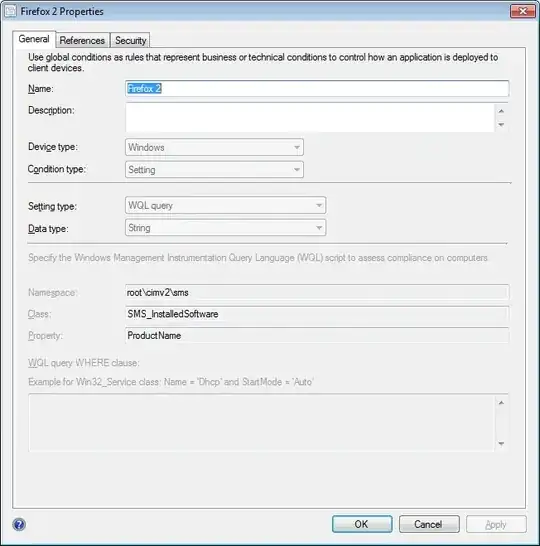
Task: Click the WHERE clause down scroll arrow
Action: [501, 444]
